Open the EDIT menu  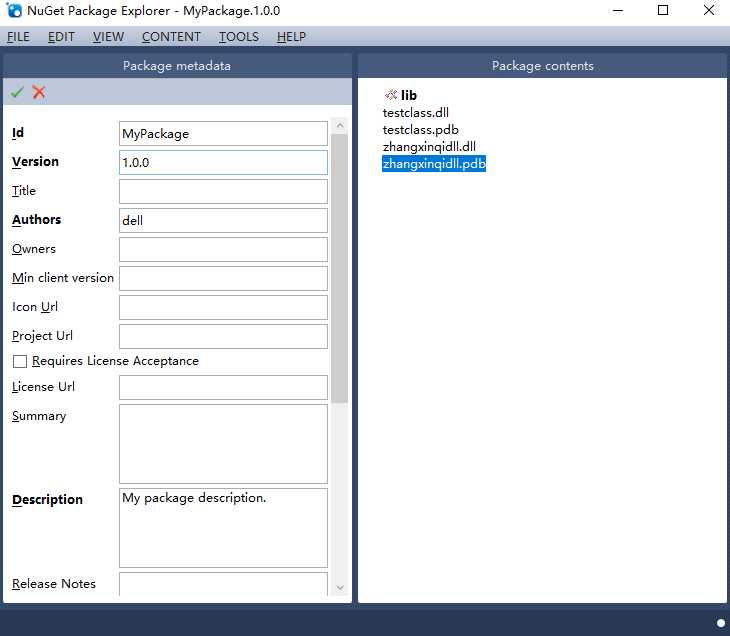[61, 37]
